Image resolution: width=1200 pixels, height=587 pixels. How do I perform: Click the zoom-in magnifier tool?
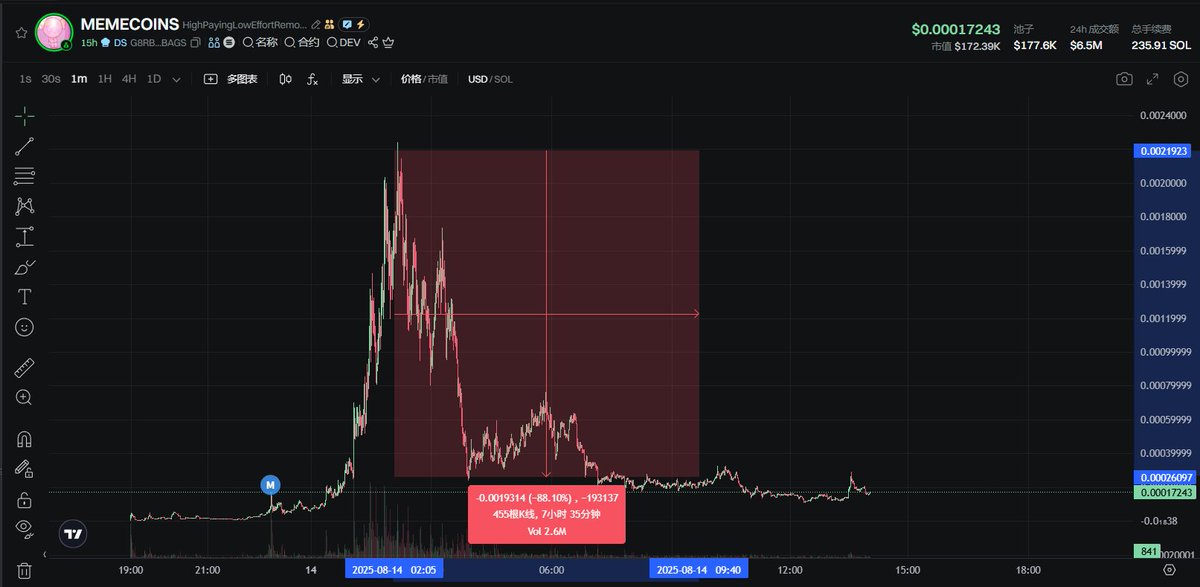25,397
